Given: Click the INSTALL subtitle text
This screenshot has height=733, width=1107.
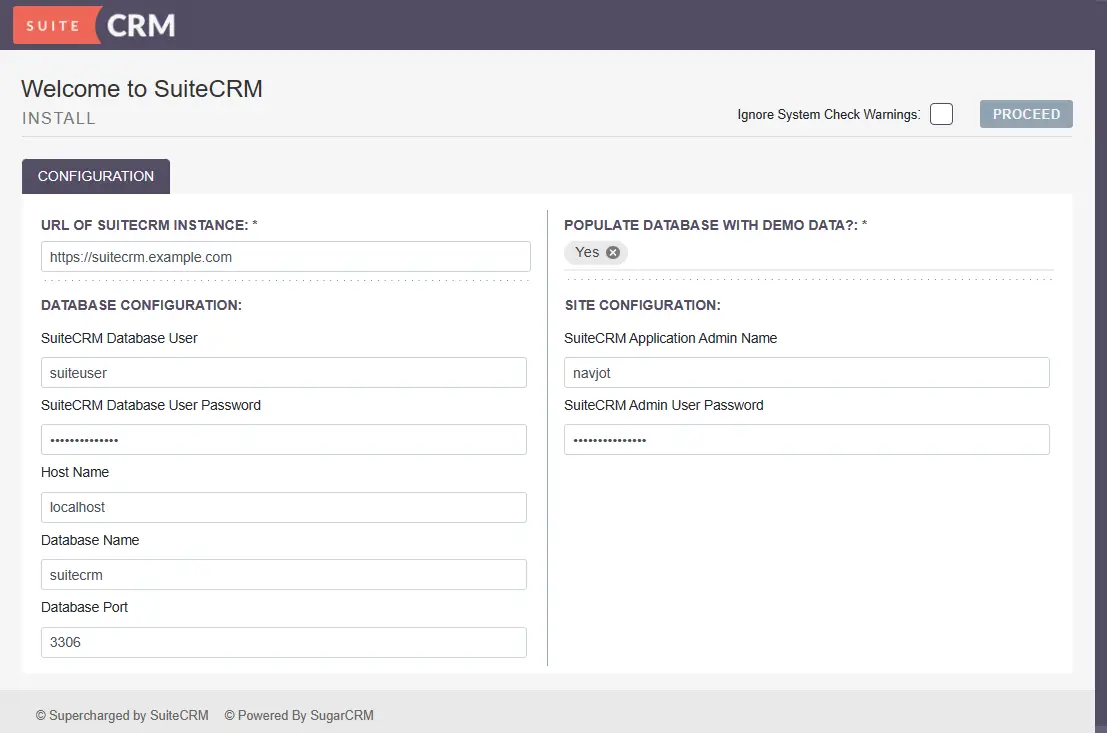Looking at the screenshot, I should (59, 119).
